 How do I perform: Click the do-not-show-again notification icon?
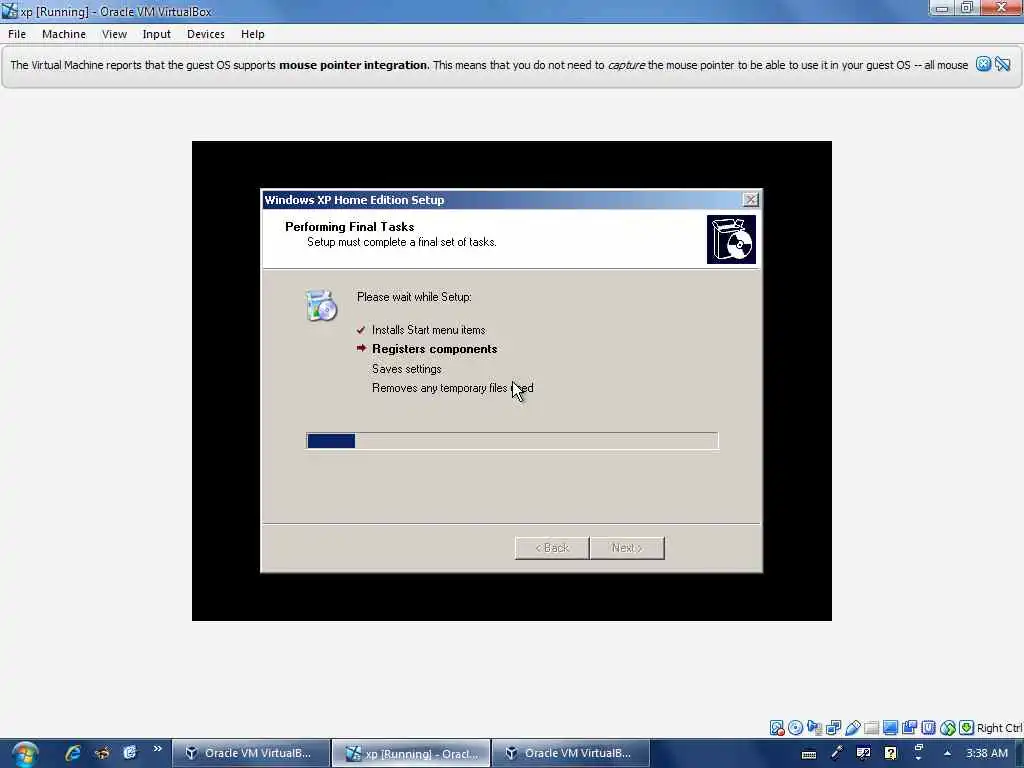[1002, 64]
